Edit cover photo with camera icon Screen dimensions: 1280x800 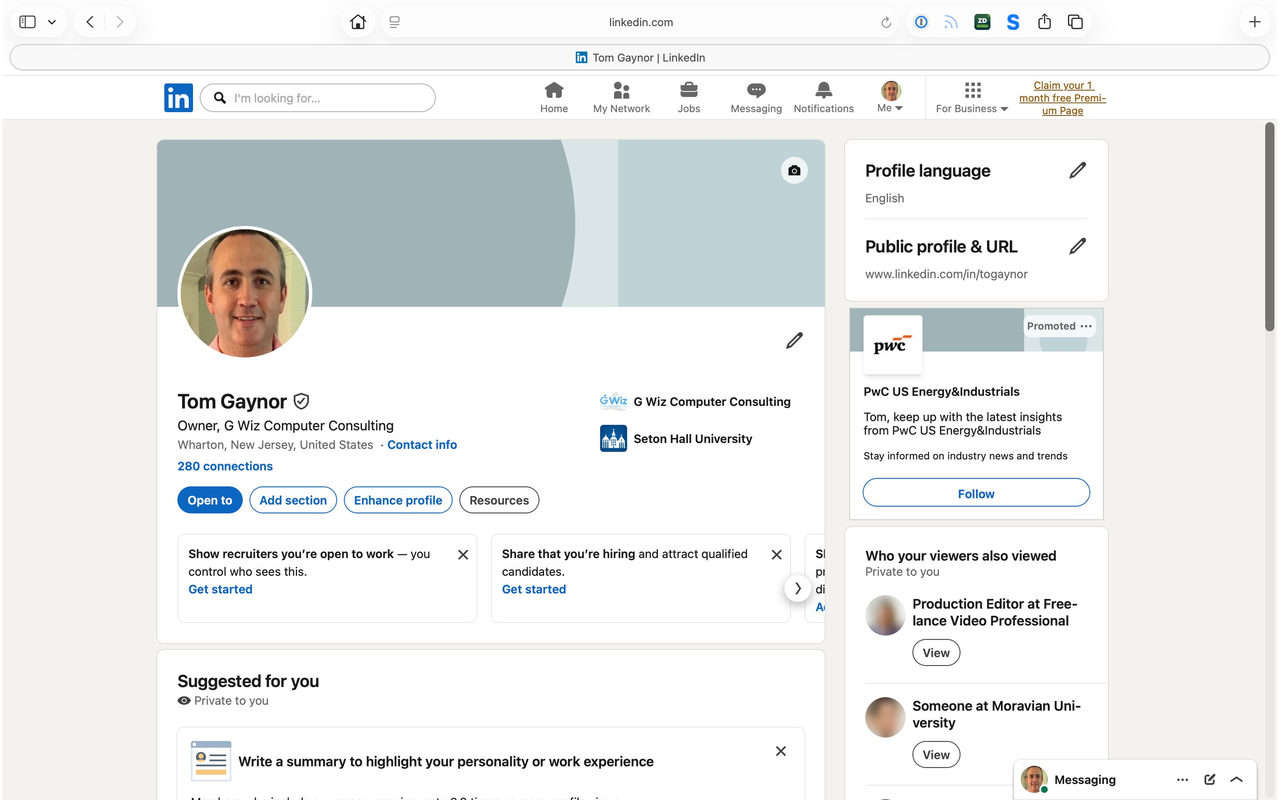tap(794, 170)
